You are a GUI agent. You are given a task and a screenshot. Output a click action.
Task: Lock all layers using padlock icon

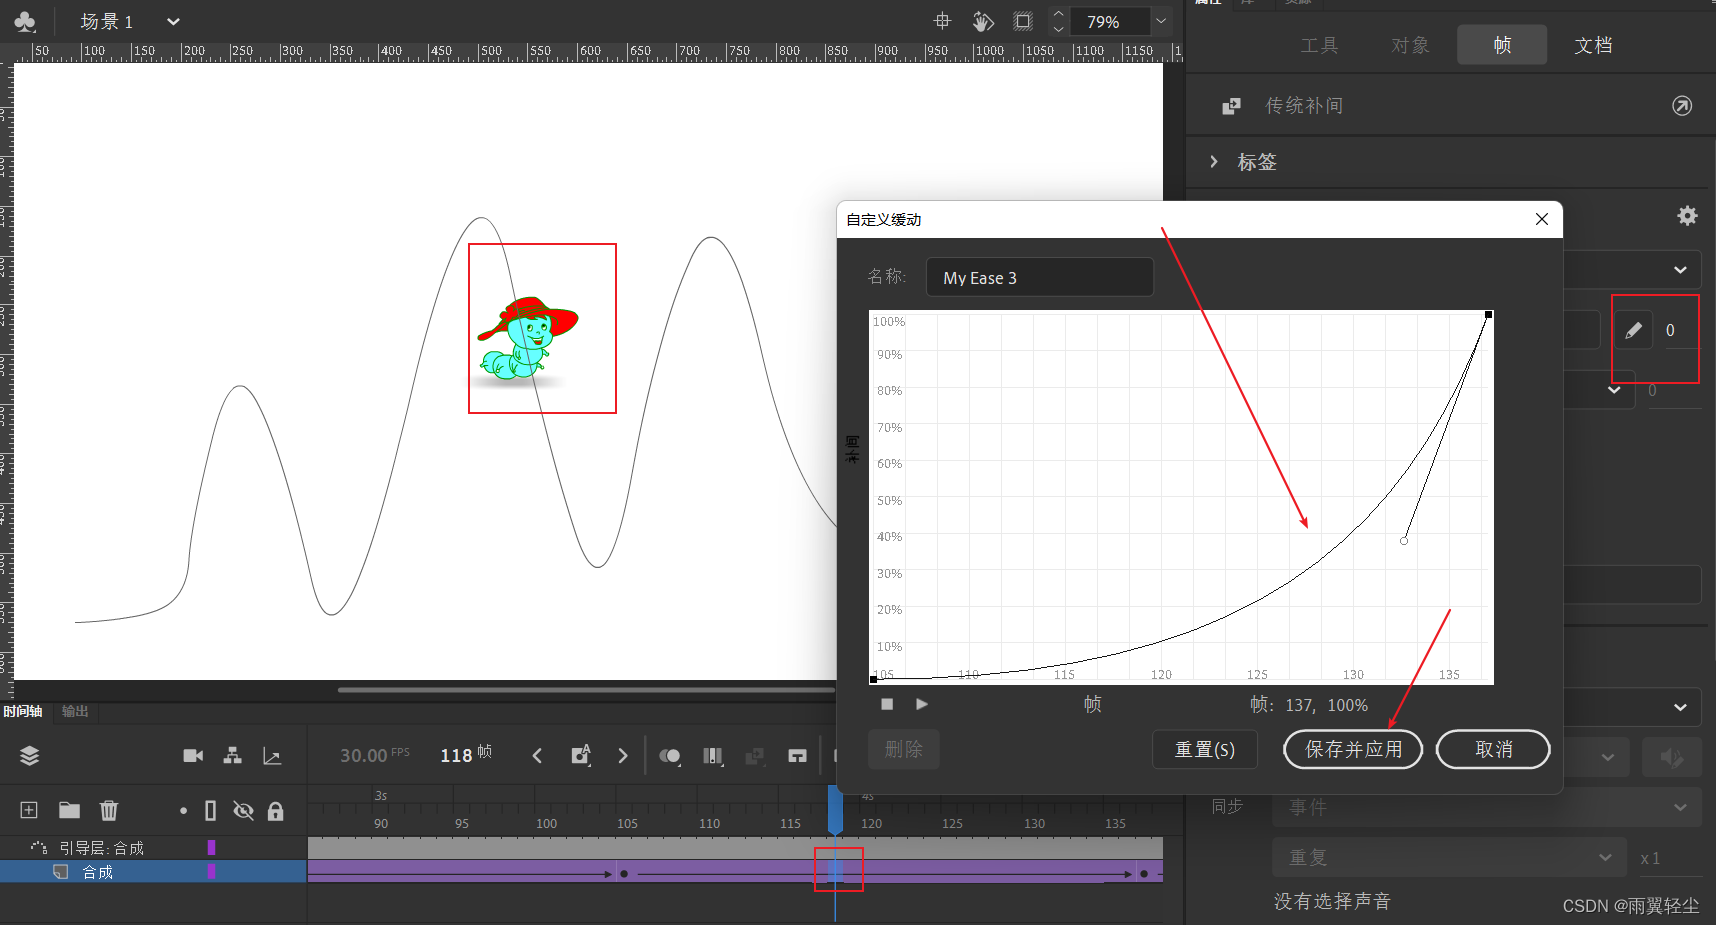pyautogui.click(x=276, y=811)
